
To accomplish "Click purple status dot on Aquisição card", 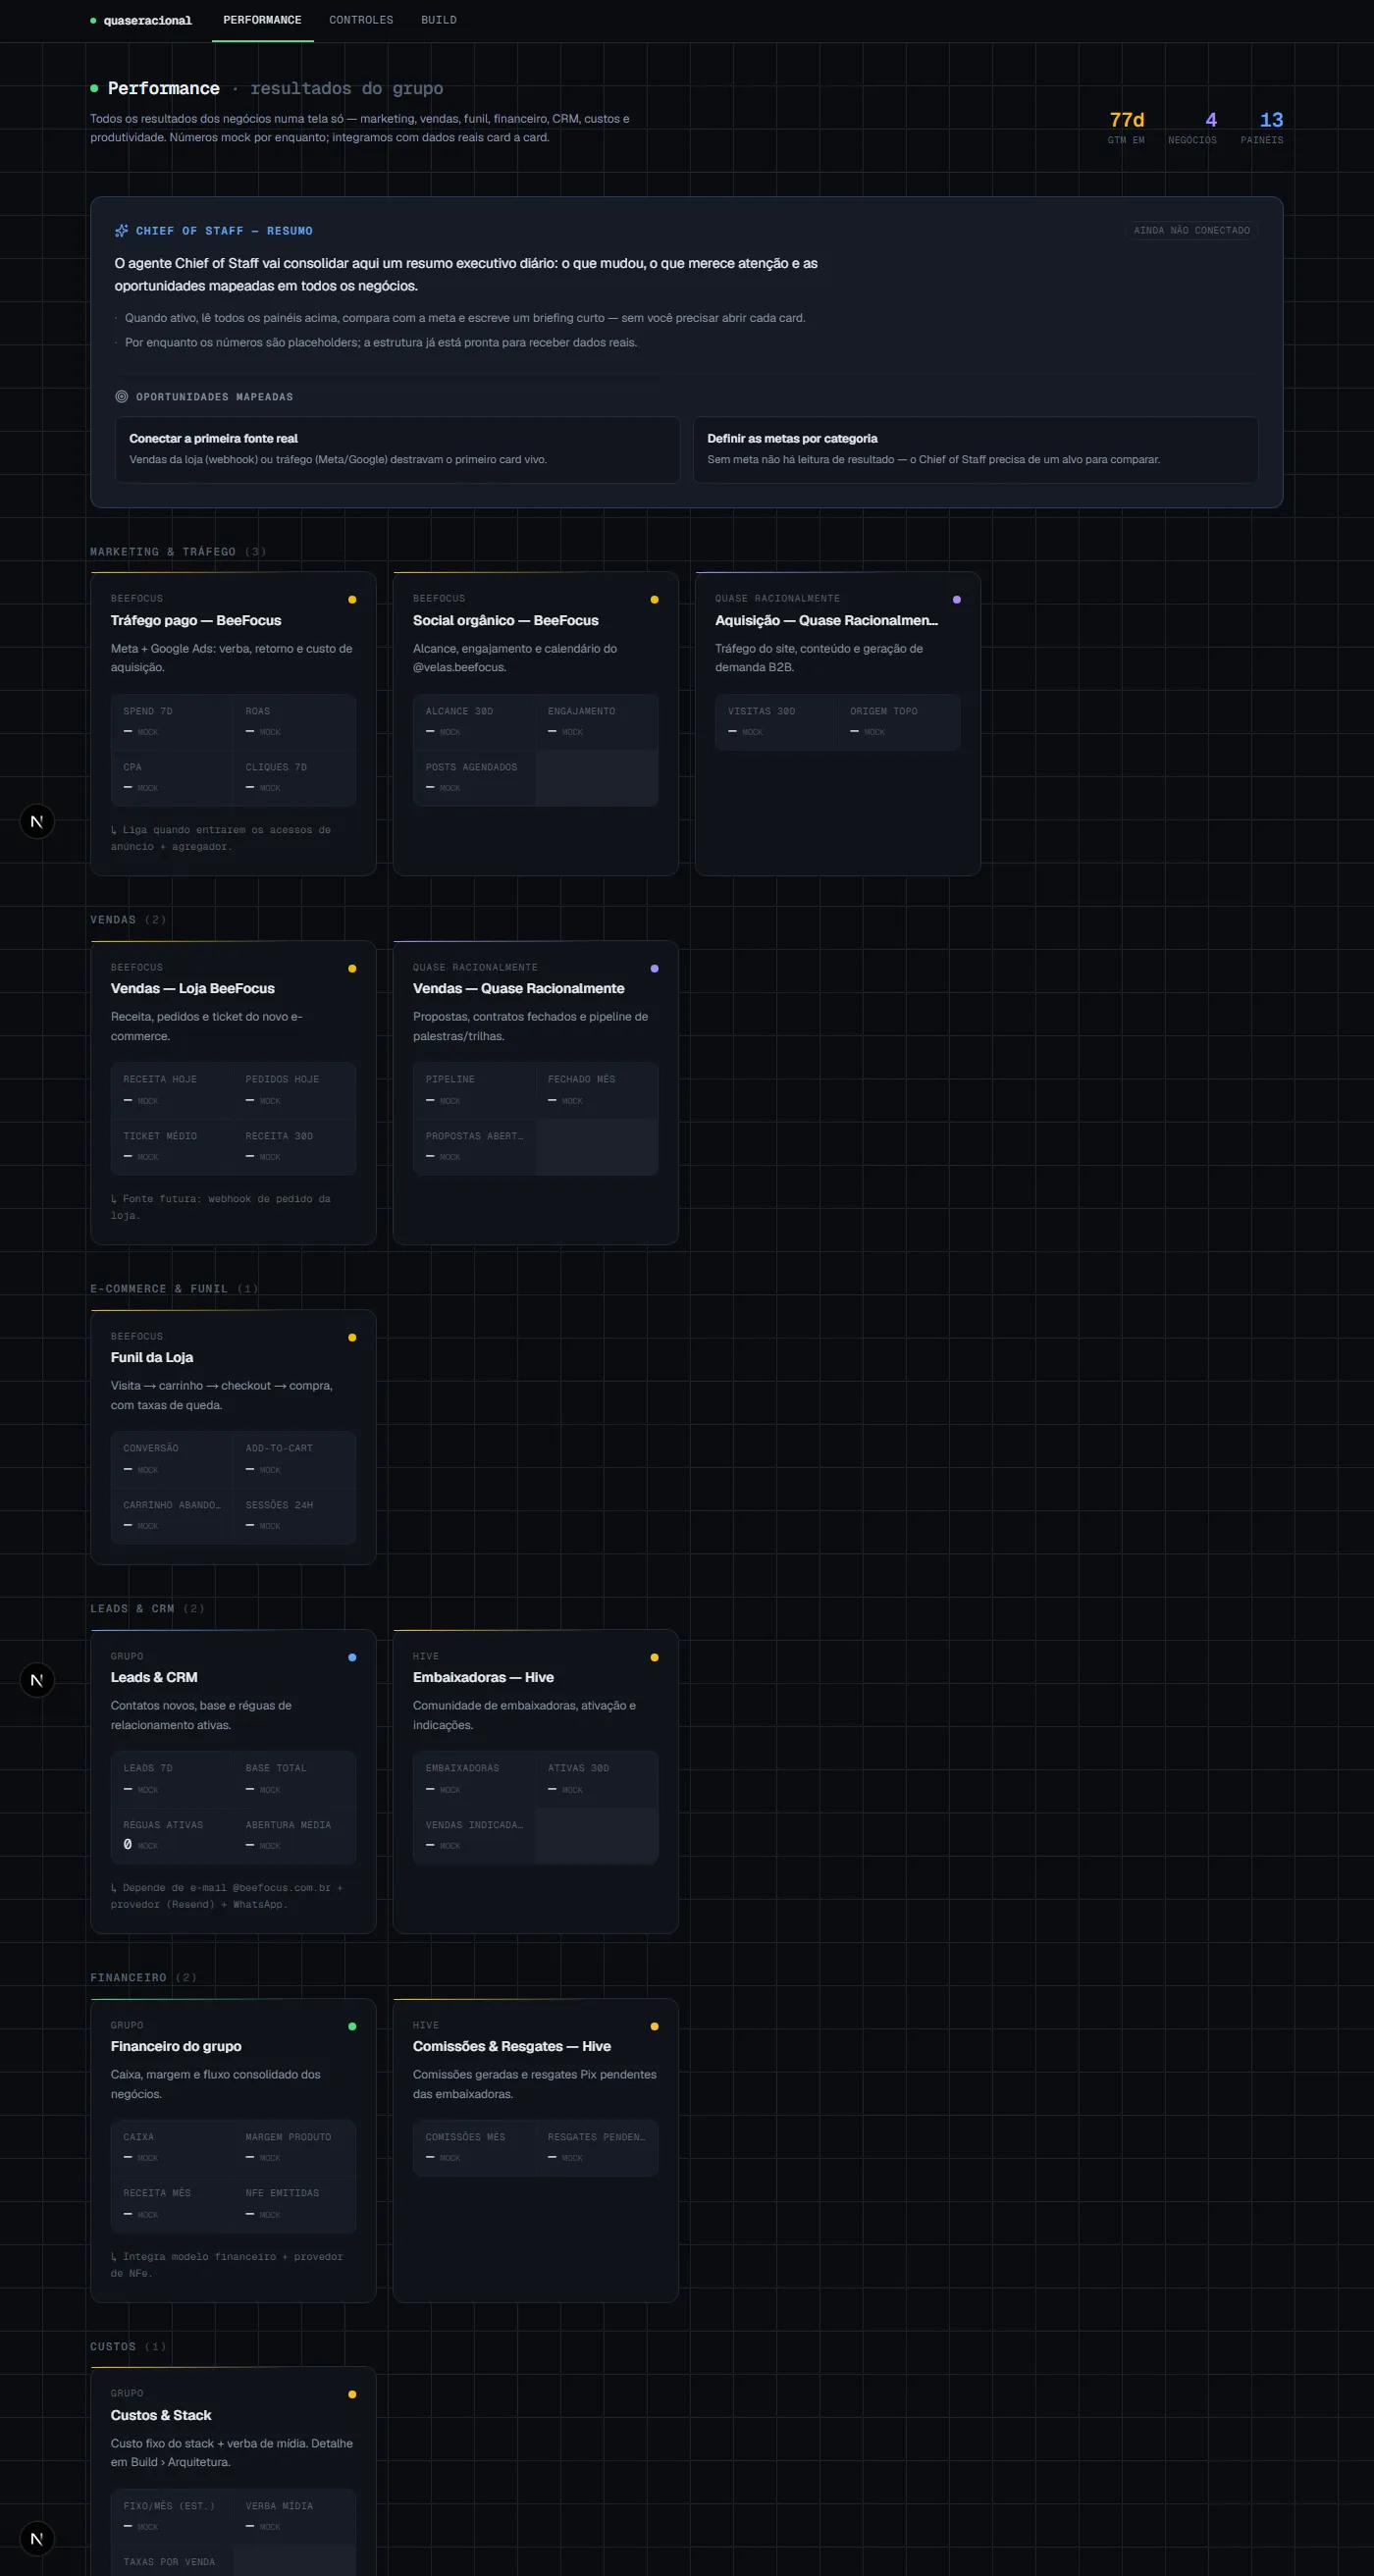I will (x=957, y=600).
